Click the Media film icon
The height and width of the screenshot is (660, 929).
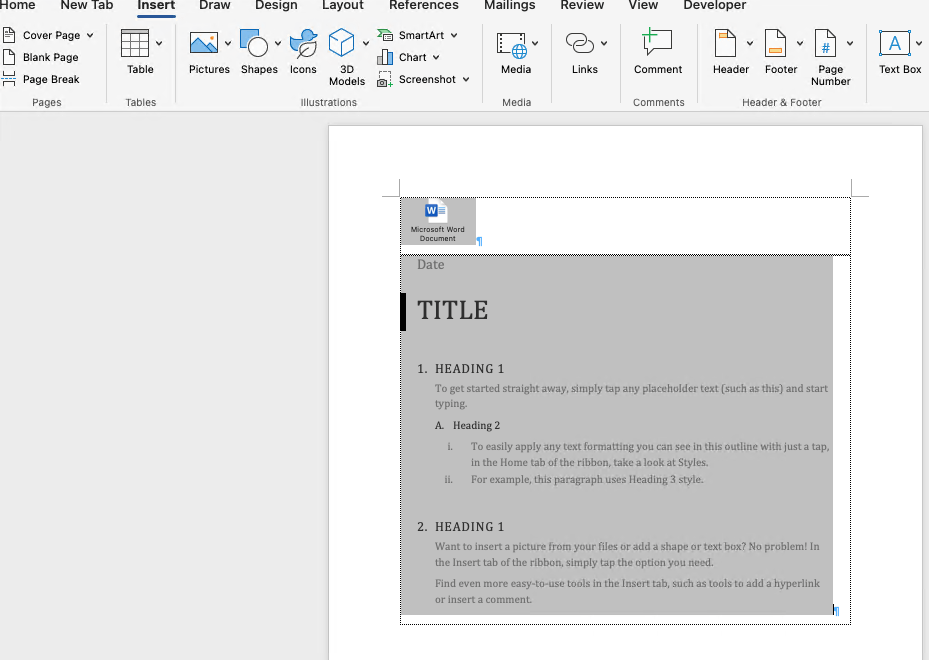511,45
